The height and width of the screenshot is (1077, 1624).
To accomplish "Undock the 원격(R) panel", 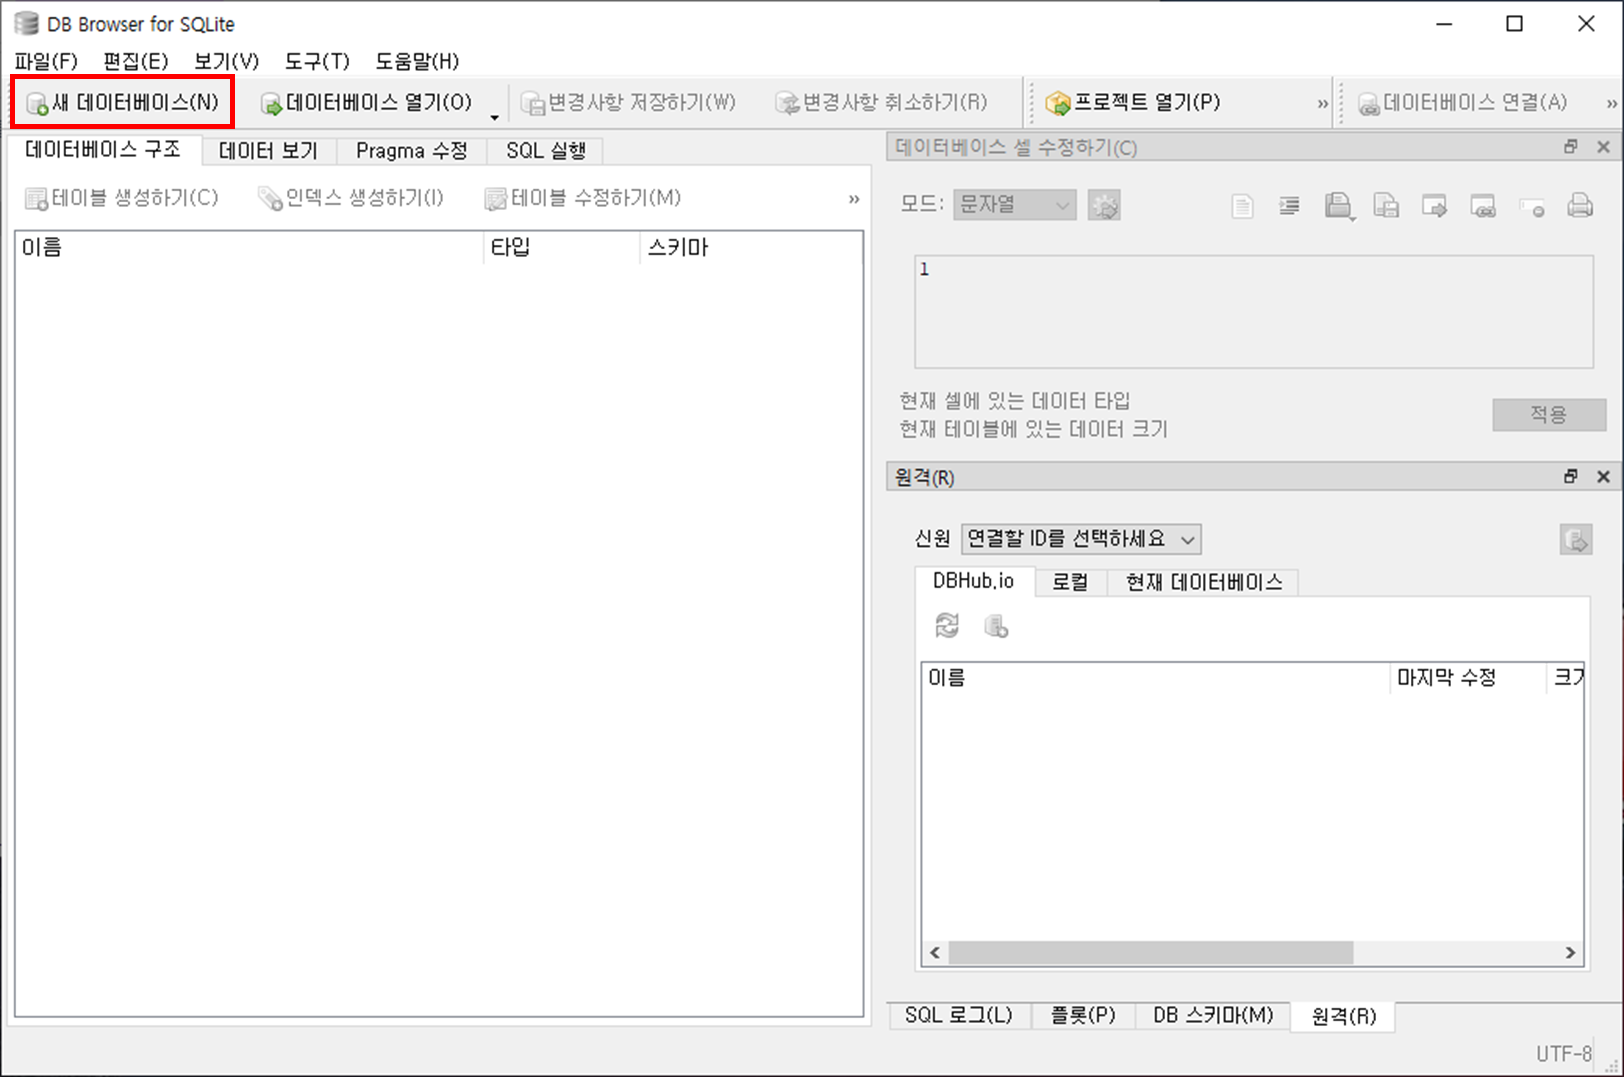I will [x=1571, y=477].
